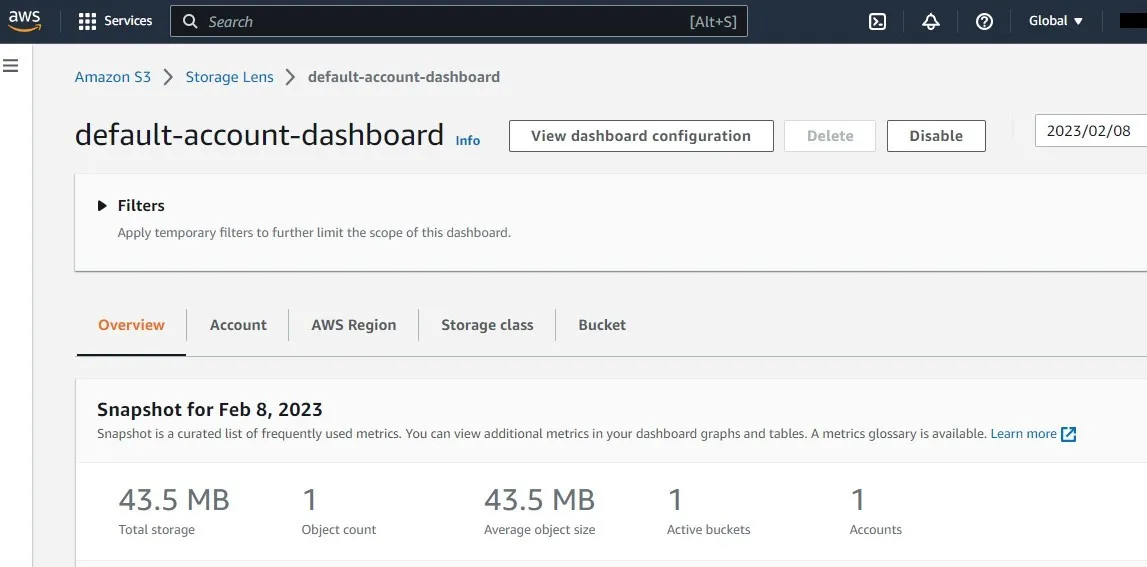Click the Average object size 43.5 MB value

click(x=539, y=500)
